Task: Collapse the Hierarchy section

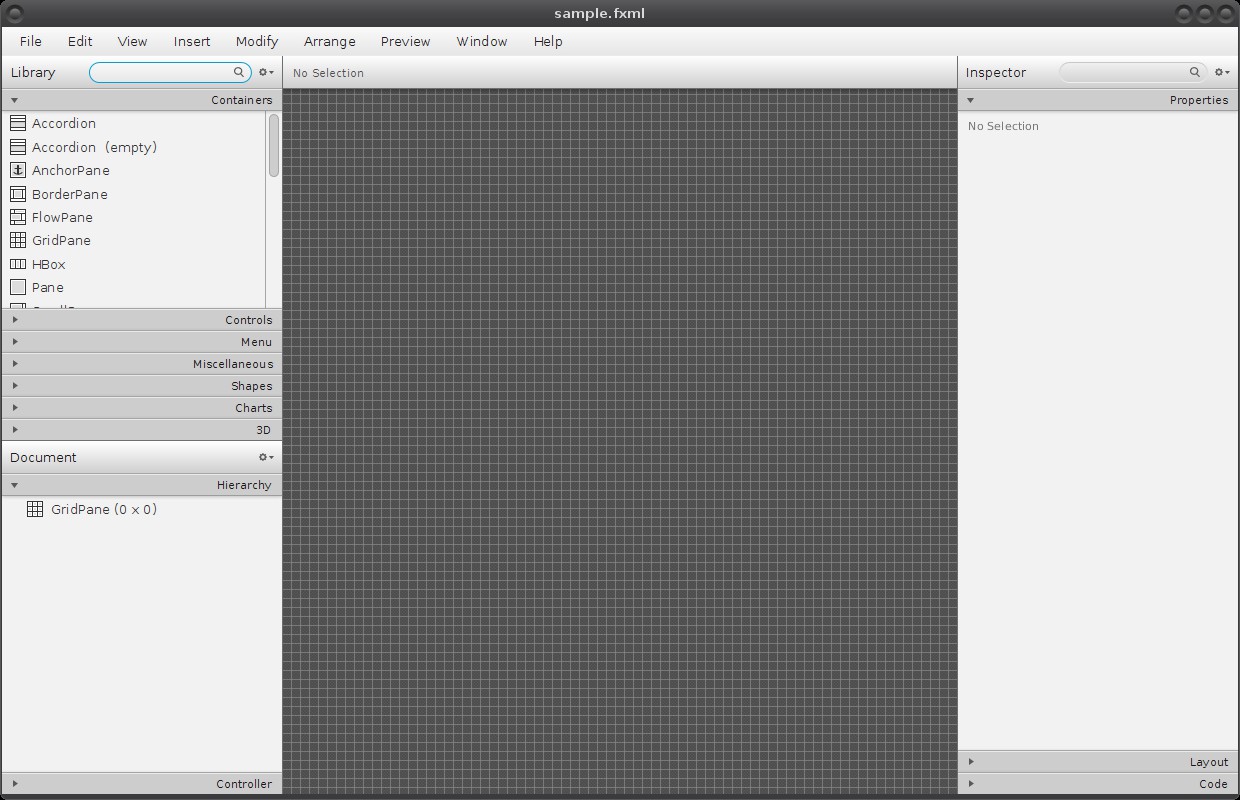Action: (14, 484)
